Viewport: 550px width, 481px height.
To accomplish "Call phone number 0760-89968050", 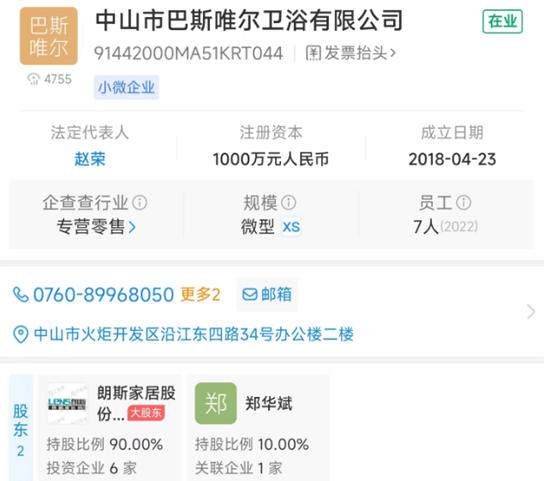I will click(x=103, y=294).
